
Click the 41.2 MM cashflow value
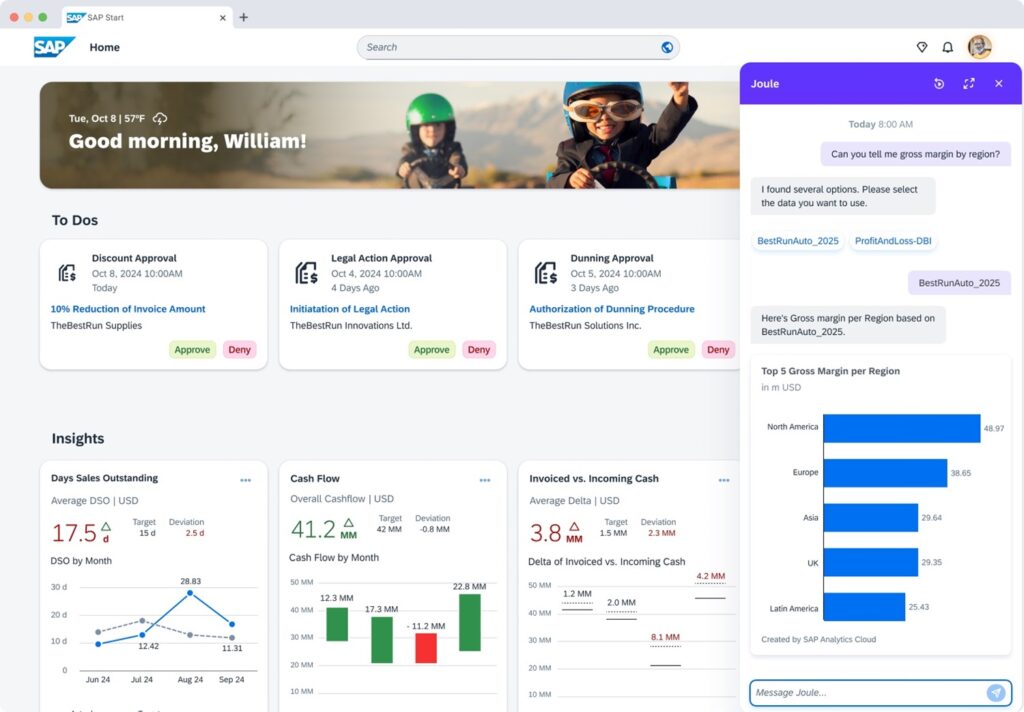tap(324, 528)
